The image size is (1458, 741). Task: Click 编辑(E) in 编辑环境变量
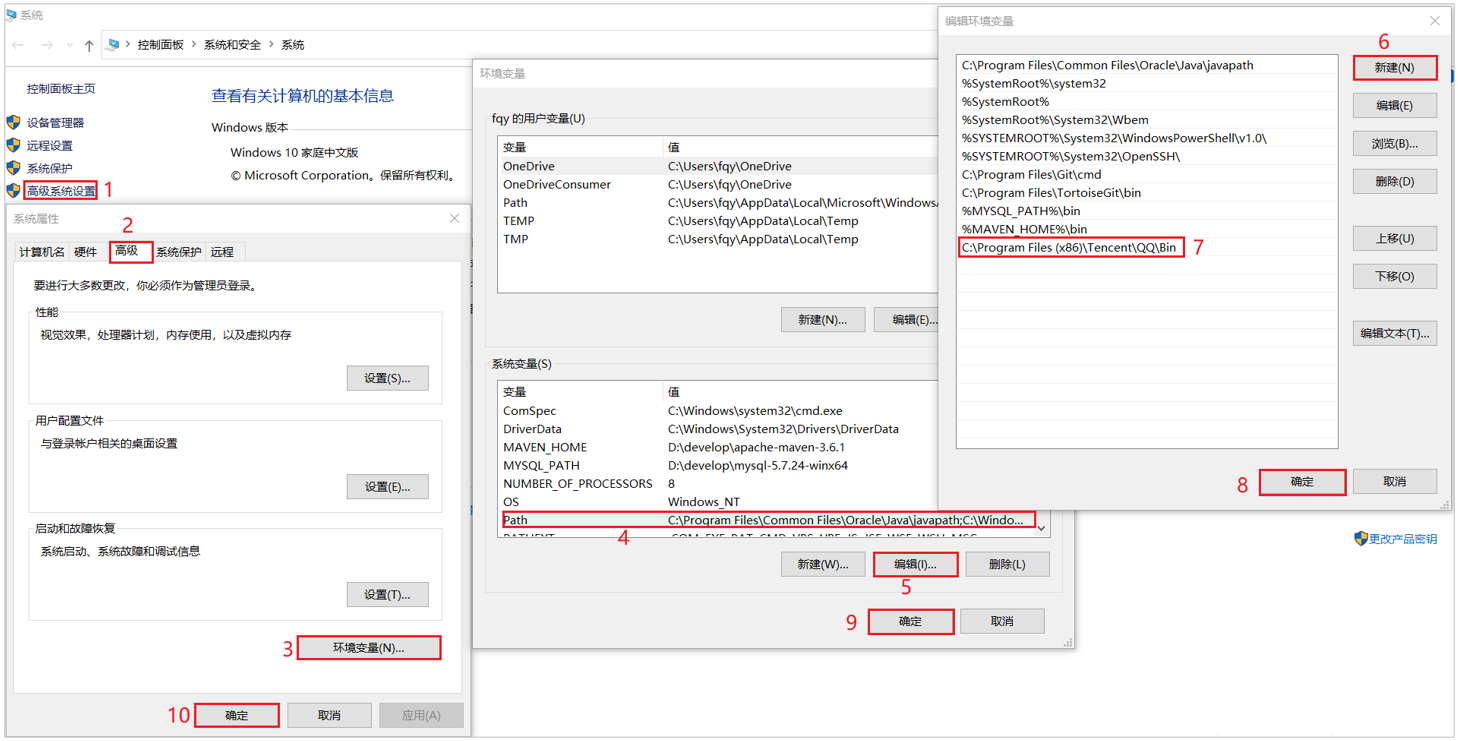coord(1395,105)
